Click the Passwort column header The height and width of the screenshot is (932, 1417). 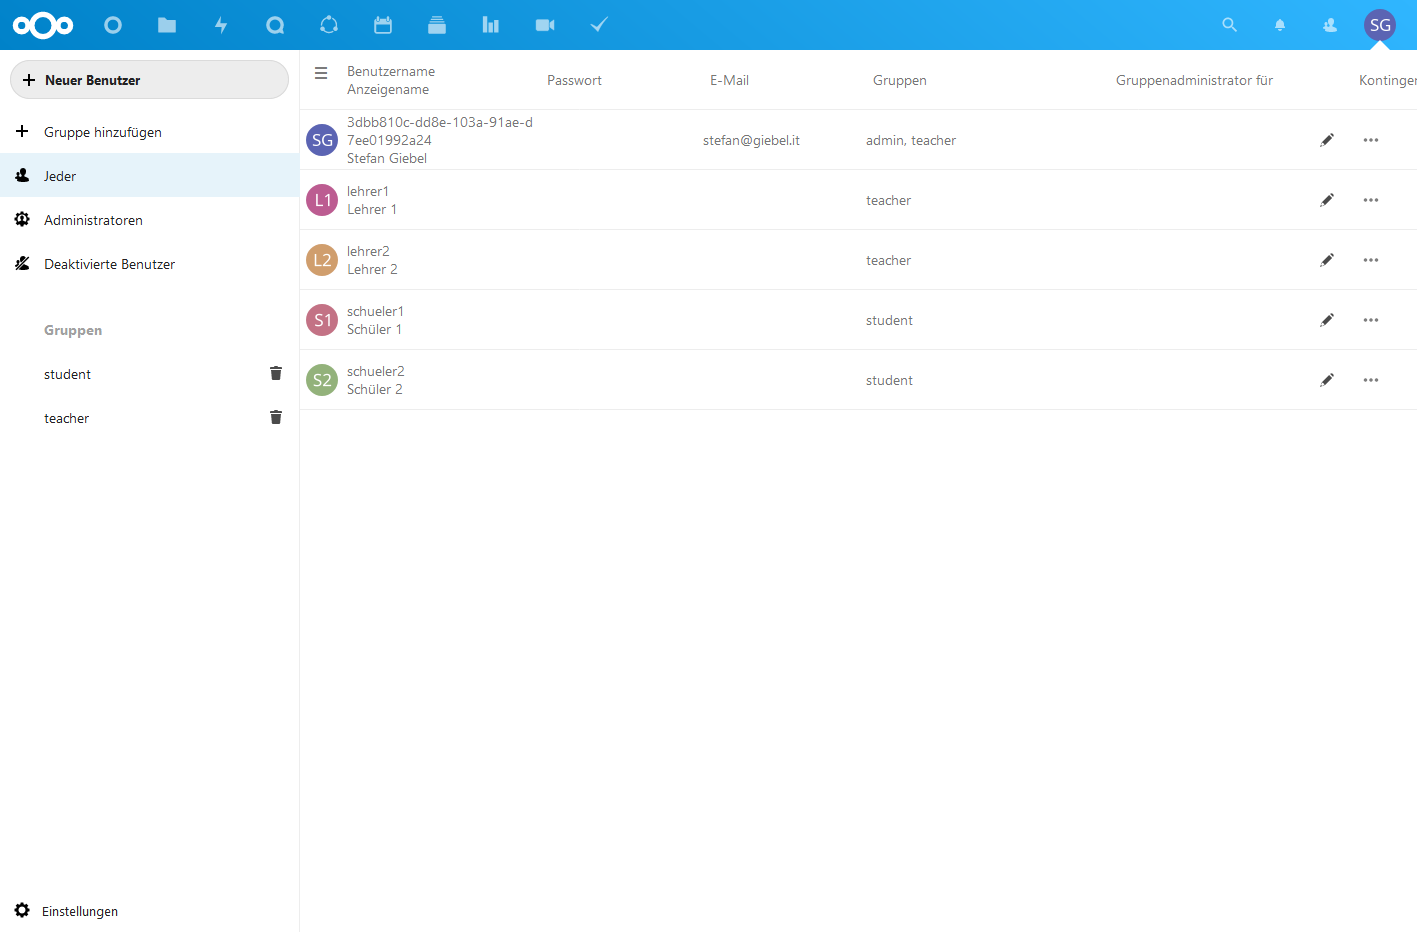click(574, 80)
